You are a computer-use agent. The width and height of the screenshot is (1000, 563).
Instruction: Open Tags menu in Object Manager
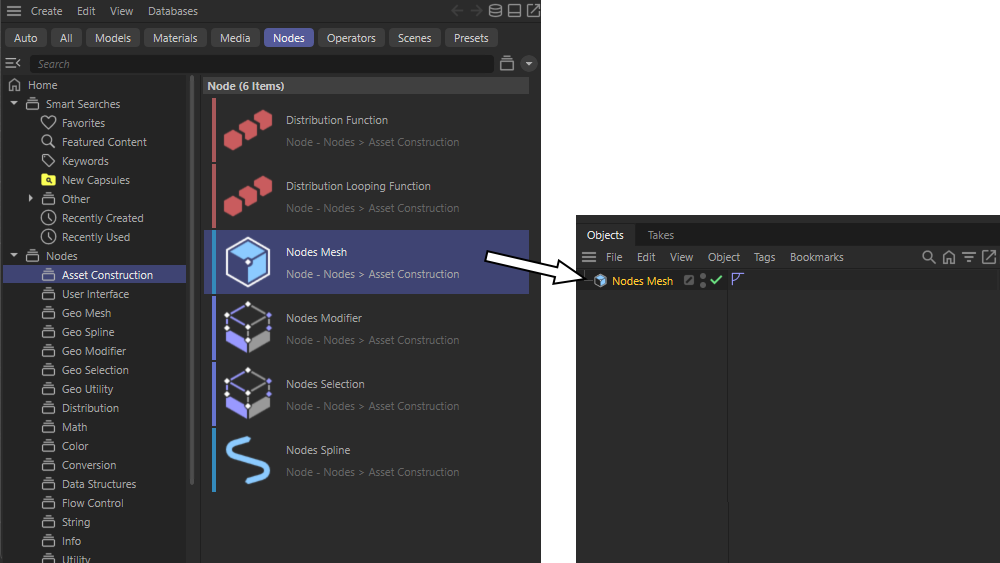[764, 257]
